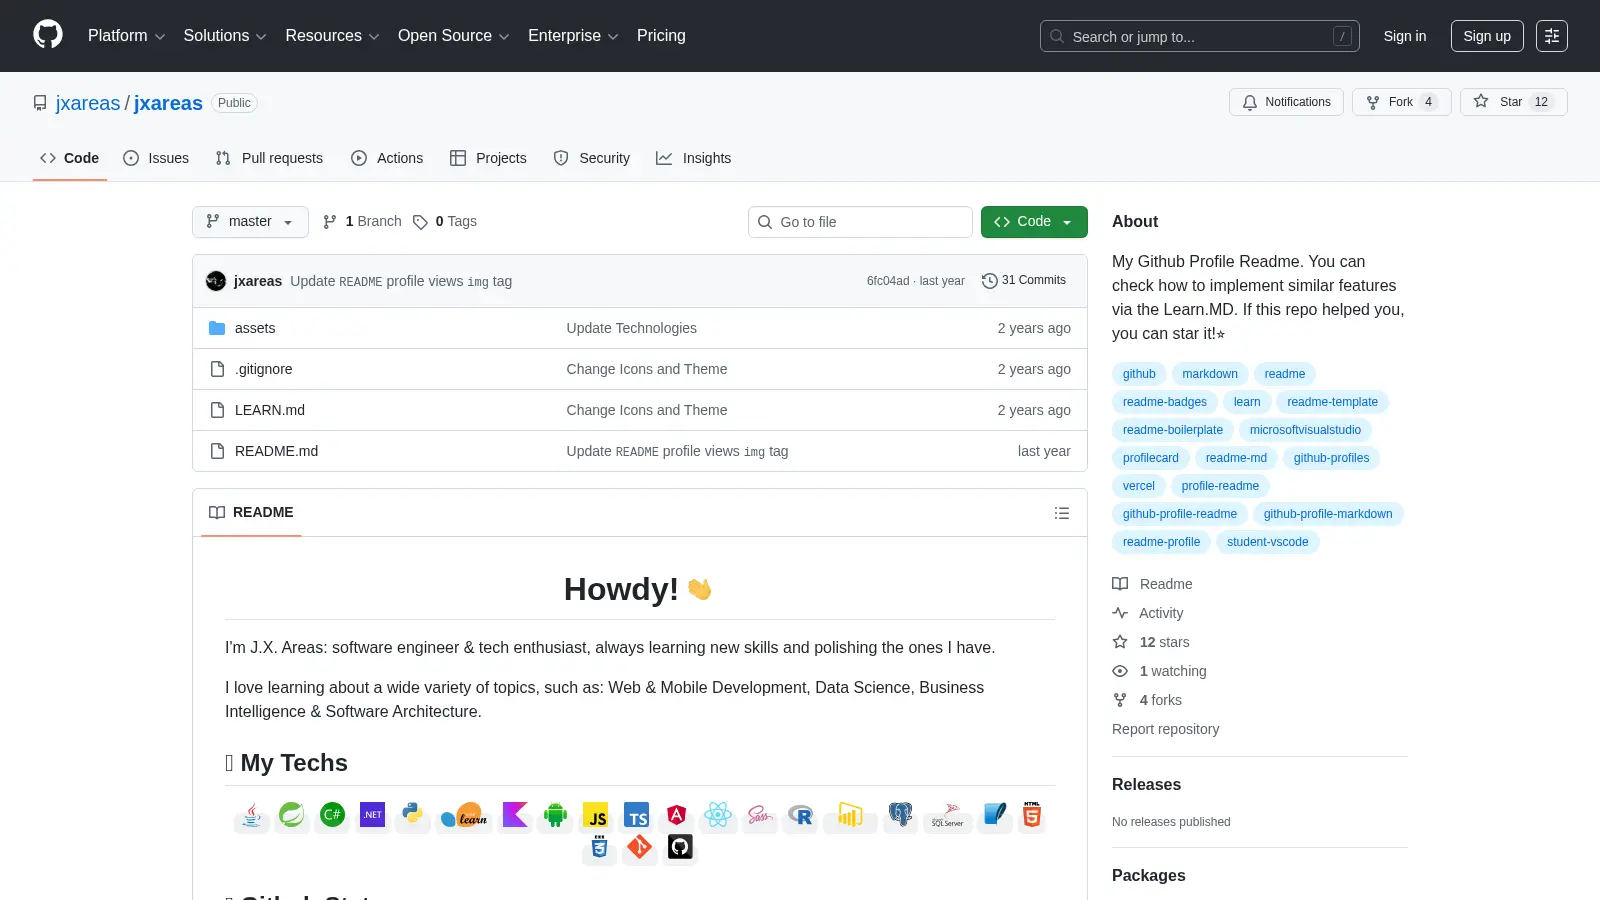1600x900 pixels.
Task: Click the Sign in link
Action: coord(1405,36)
